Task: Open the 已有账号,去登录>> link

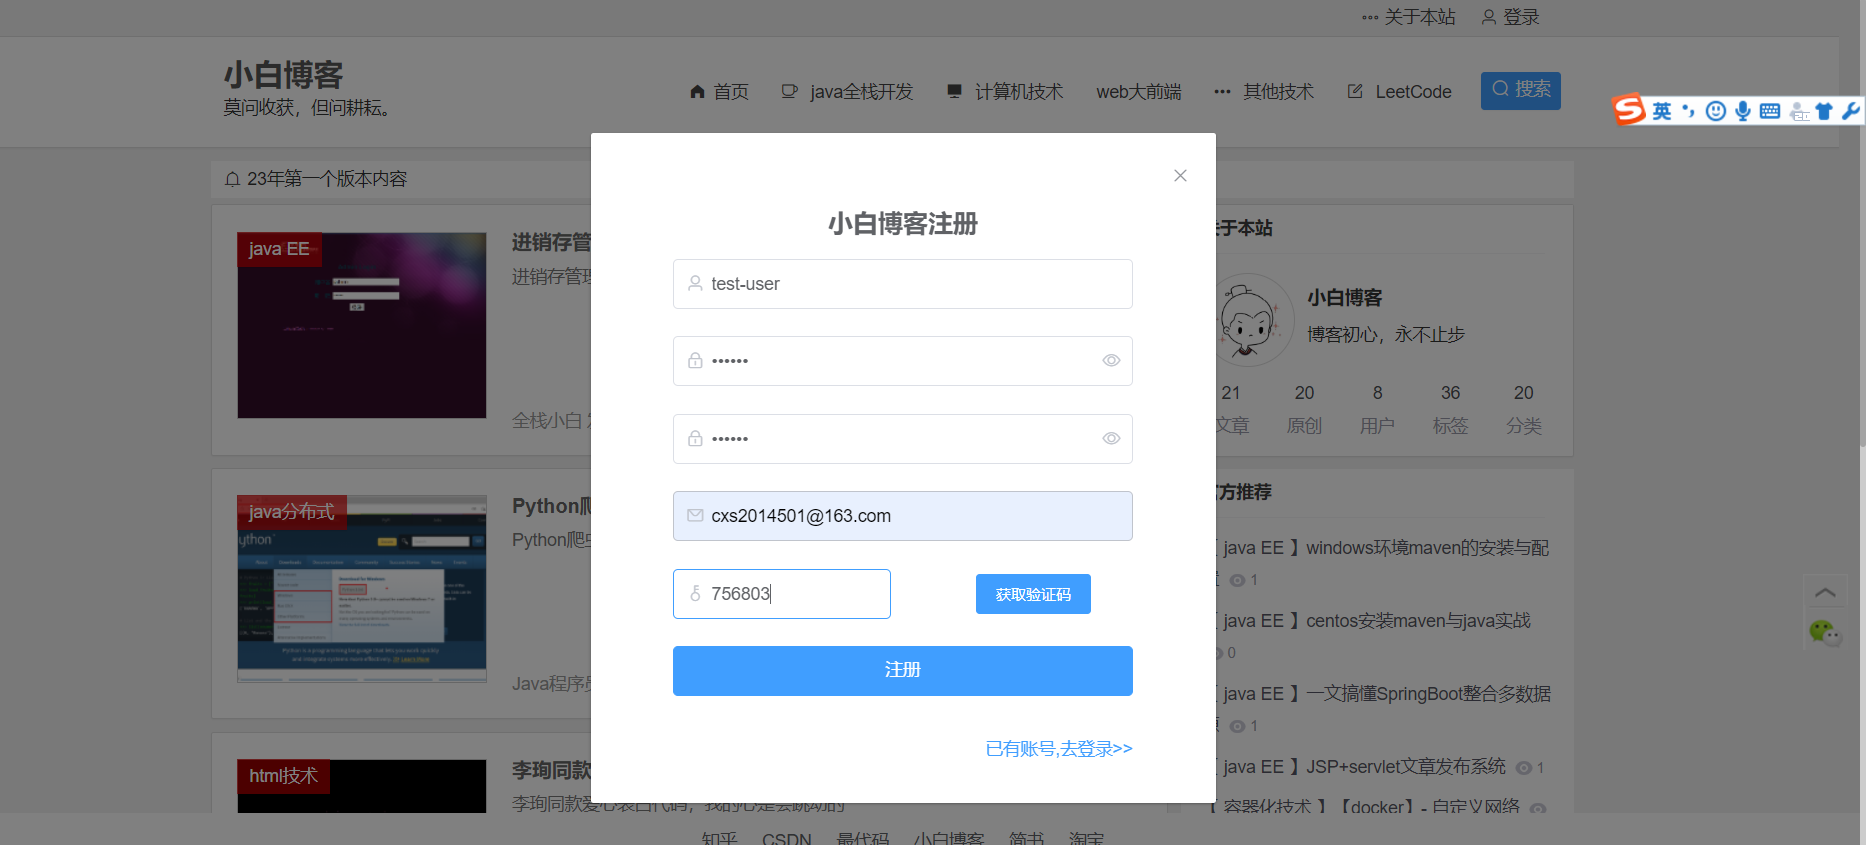Action: [x=1059, y=749]
